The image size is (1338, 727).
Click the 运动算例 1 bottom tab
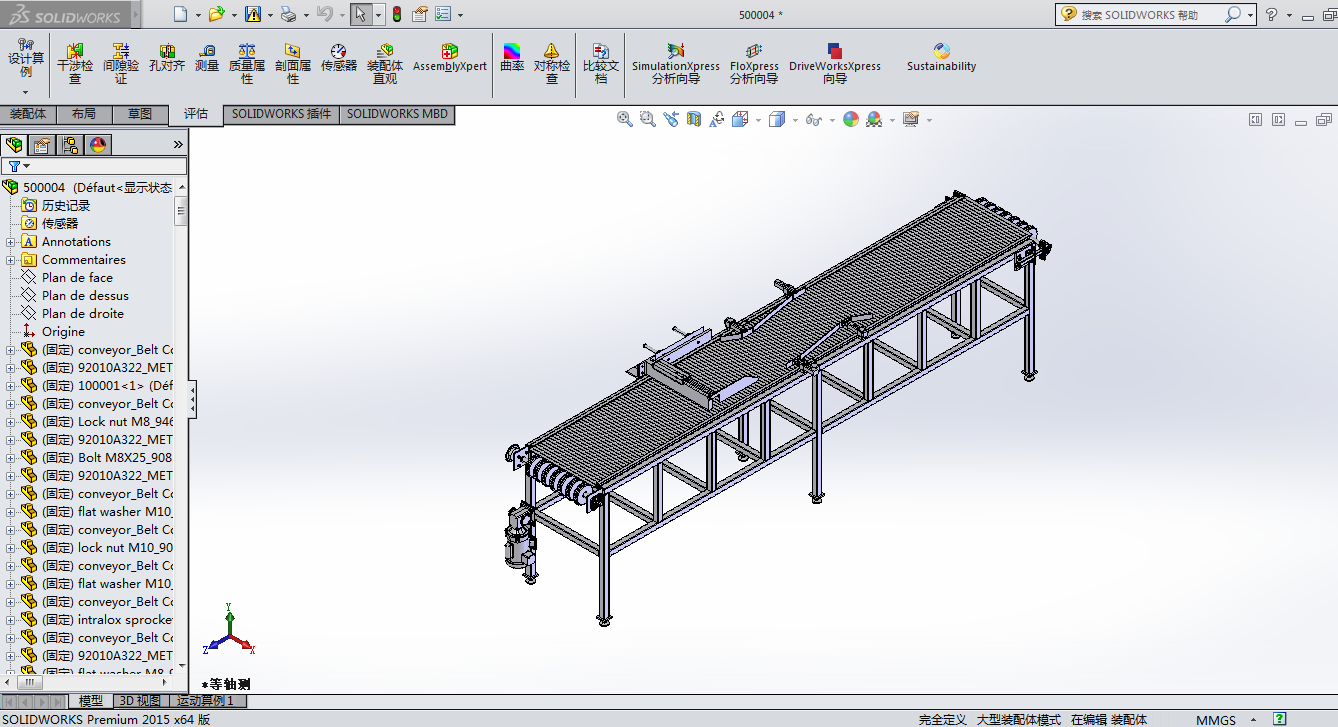pyautogui.click(x=204, y=701)
